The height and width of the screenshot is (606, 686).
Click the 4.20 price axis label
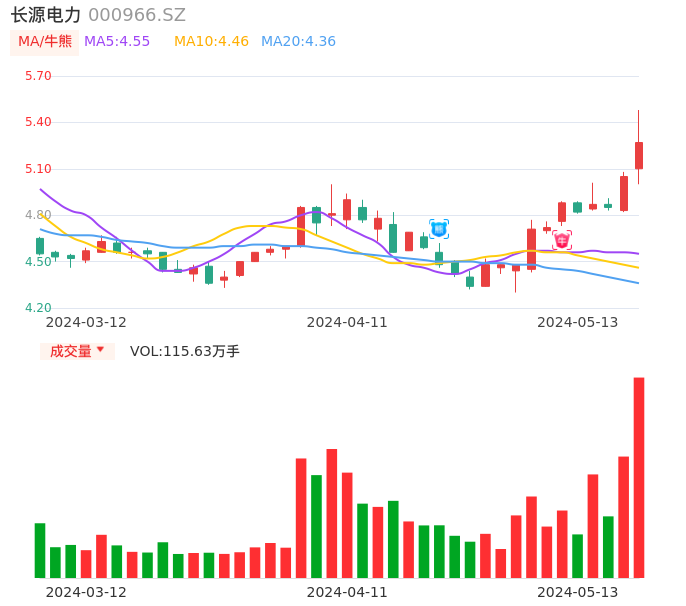coord(38,308)
